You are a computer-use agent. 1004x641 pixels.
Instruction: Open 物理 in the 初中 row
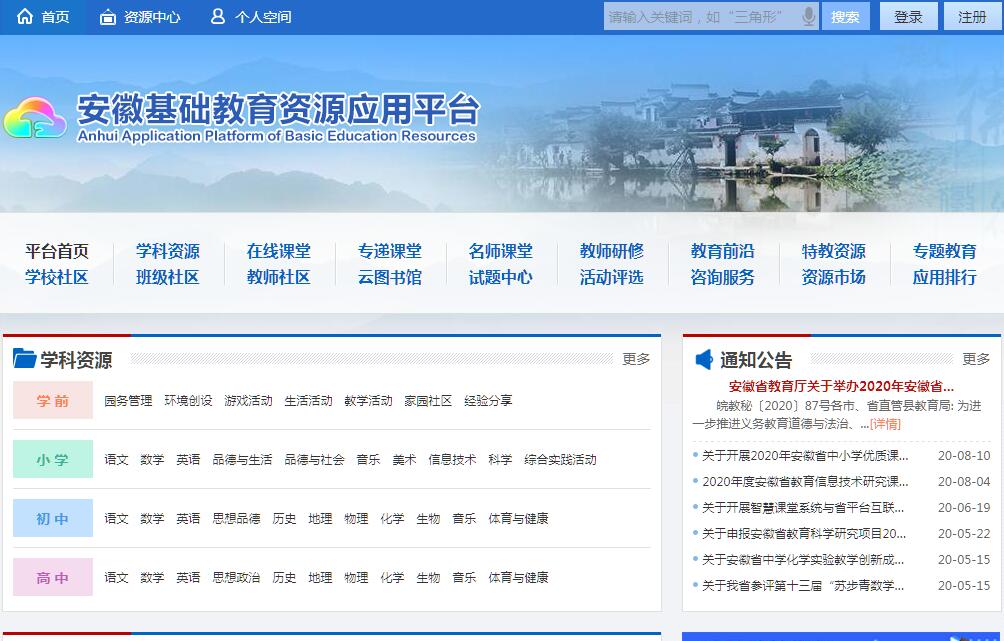(x=356, y=519)
